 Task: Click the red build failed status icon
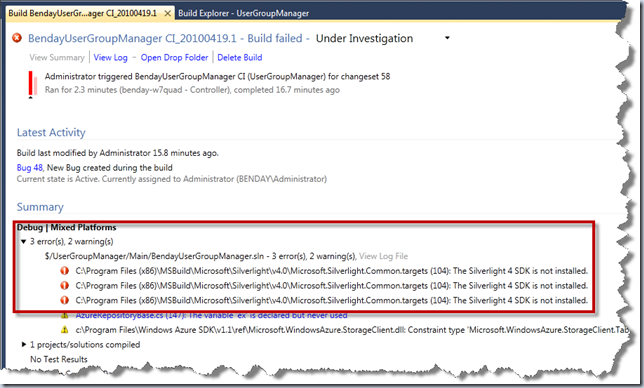tap(17, 38)
